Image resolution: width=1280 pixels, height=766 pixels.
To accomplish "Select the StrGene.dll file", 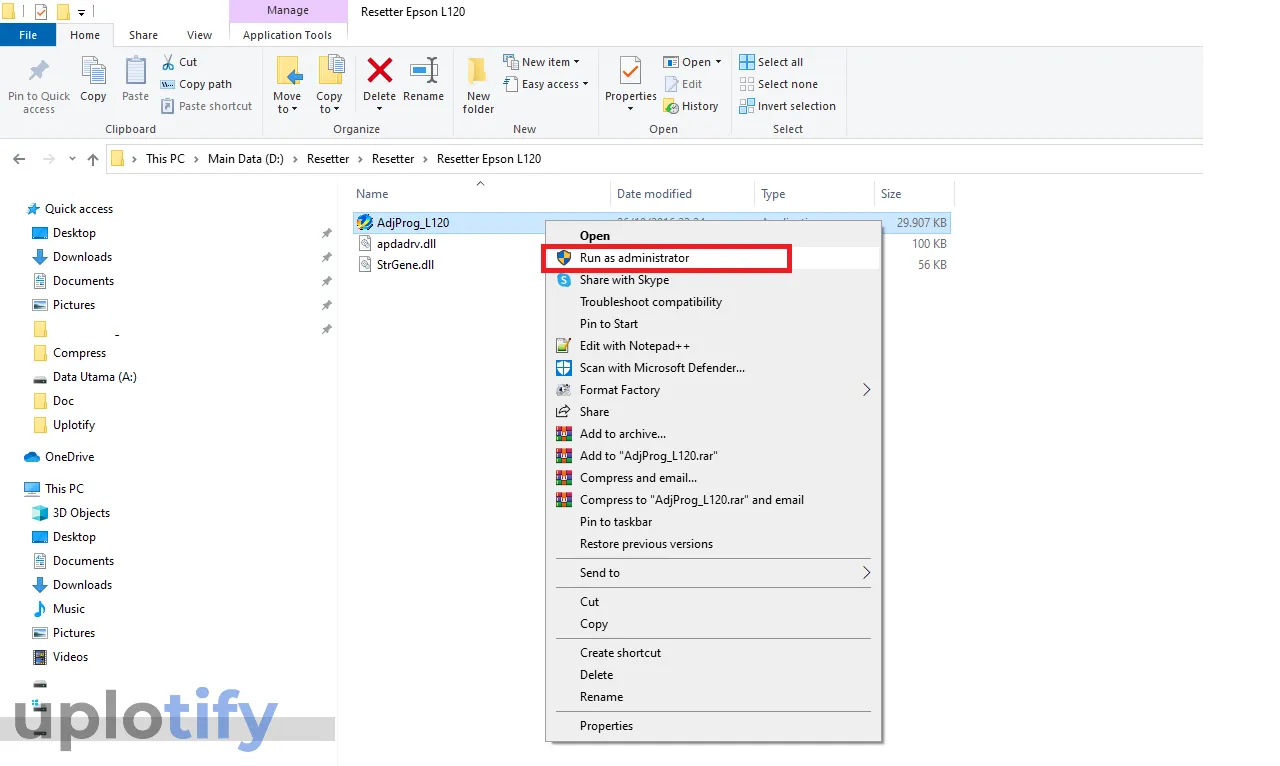I will click(405, 265).
